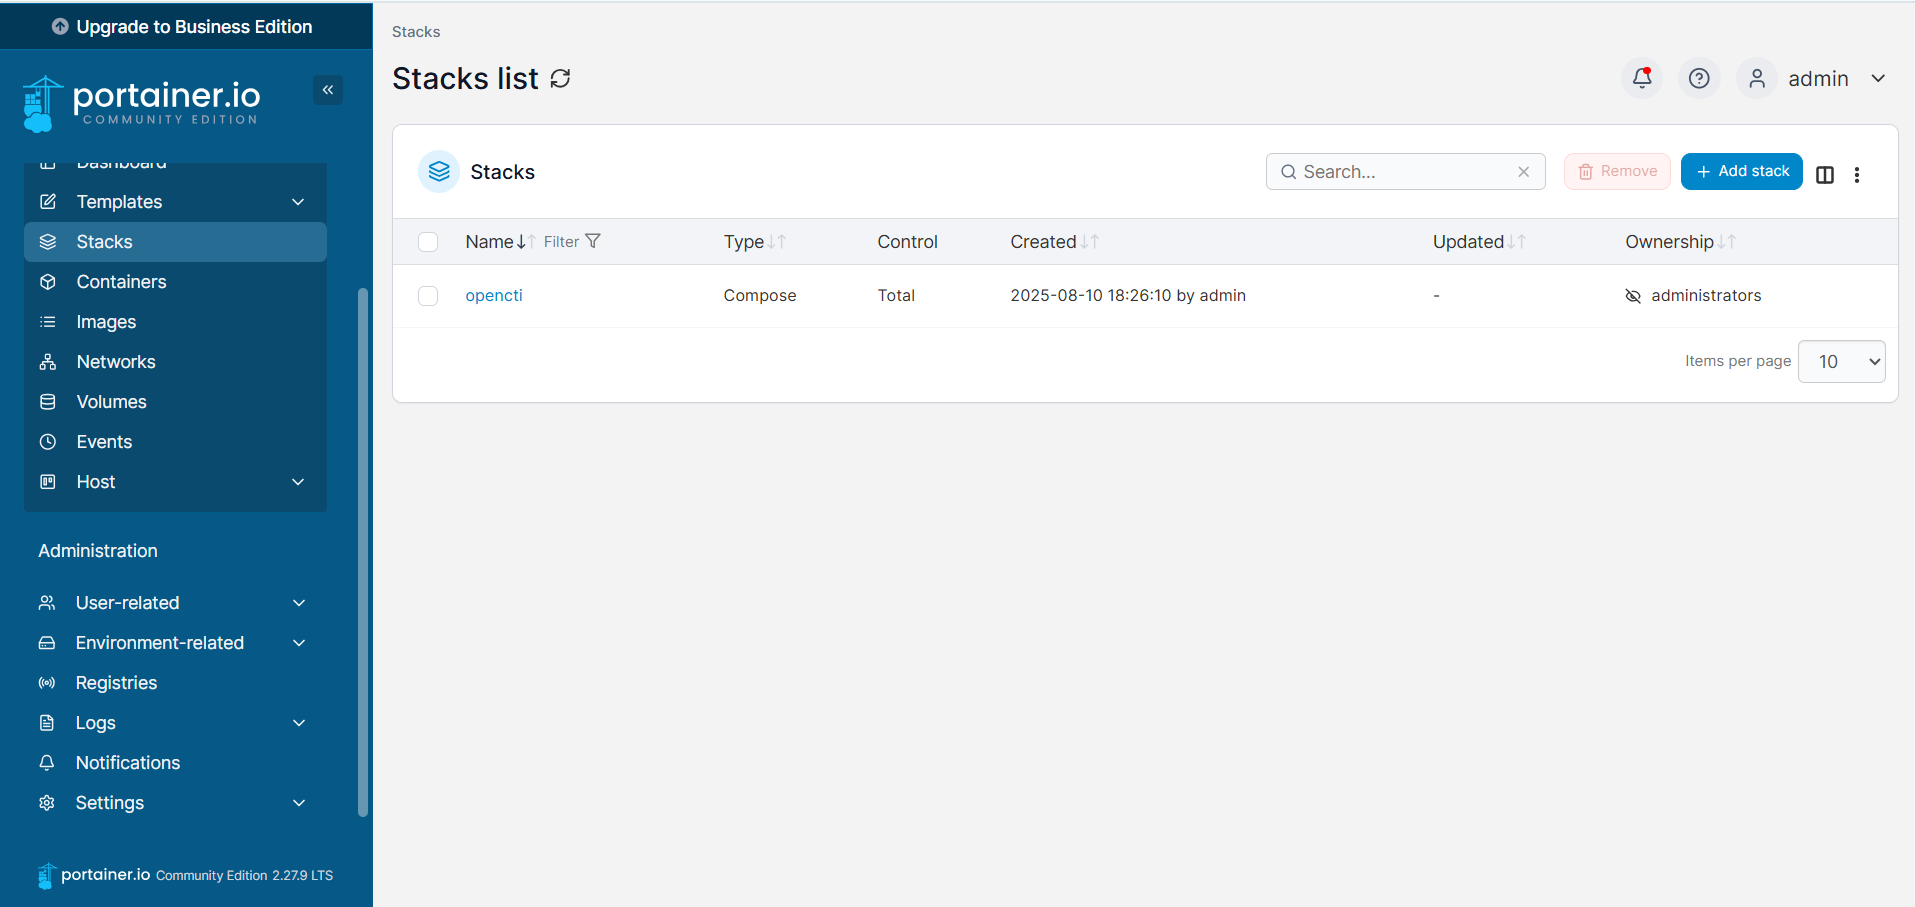Click the Control column header
Viewport: 1915px width, 907px height.
pyautogui.click(x=907, y=242)
